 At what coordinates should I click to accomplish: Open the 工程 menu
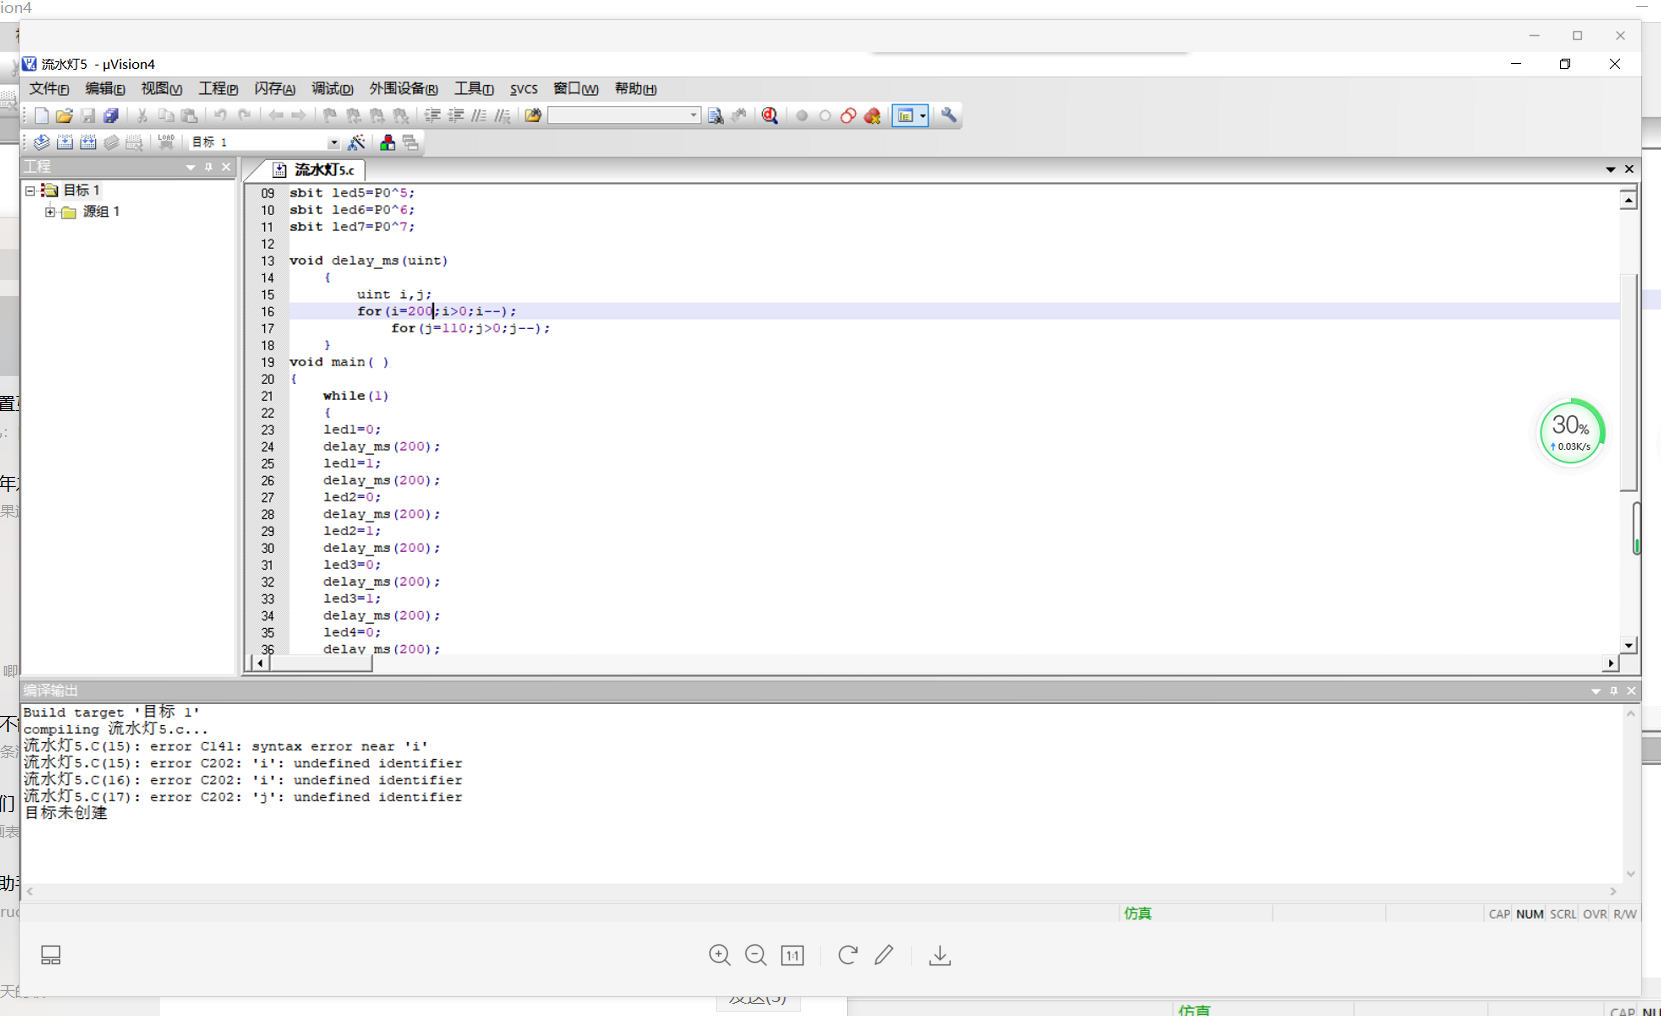(217, 89)
